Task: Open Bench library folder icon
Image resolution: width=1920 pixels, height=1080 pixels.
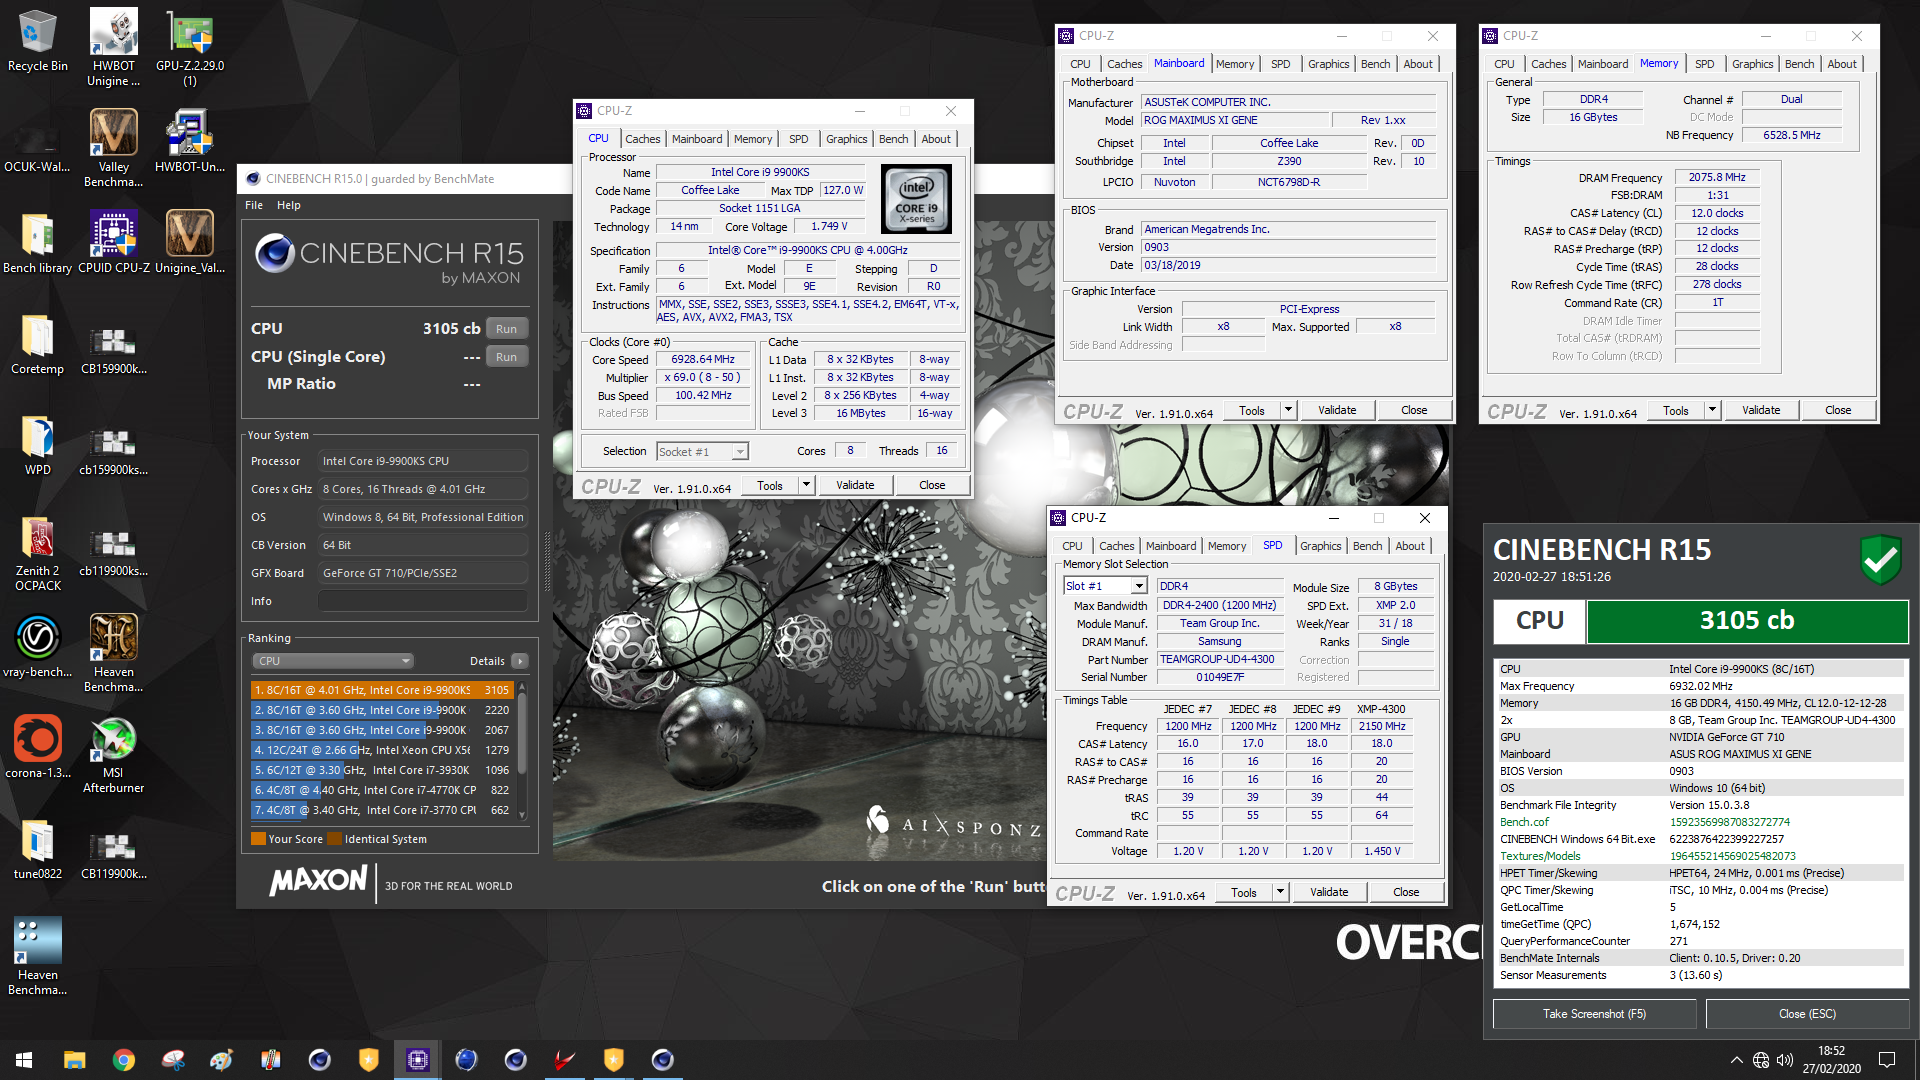Action: point(37,242)
